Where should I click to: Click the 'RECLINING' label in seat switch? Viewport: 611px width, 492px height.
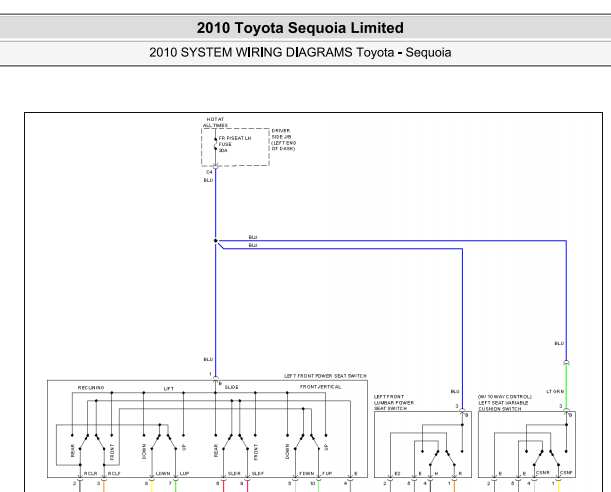[91, 388]
